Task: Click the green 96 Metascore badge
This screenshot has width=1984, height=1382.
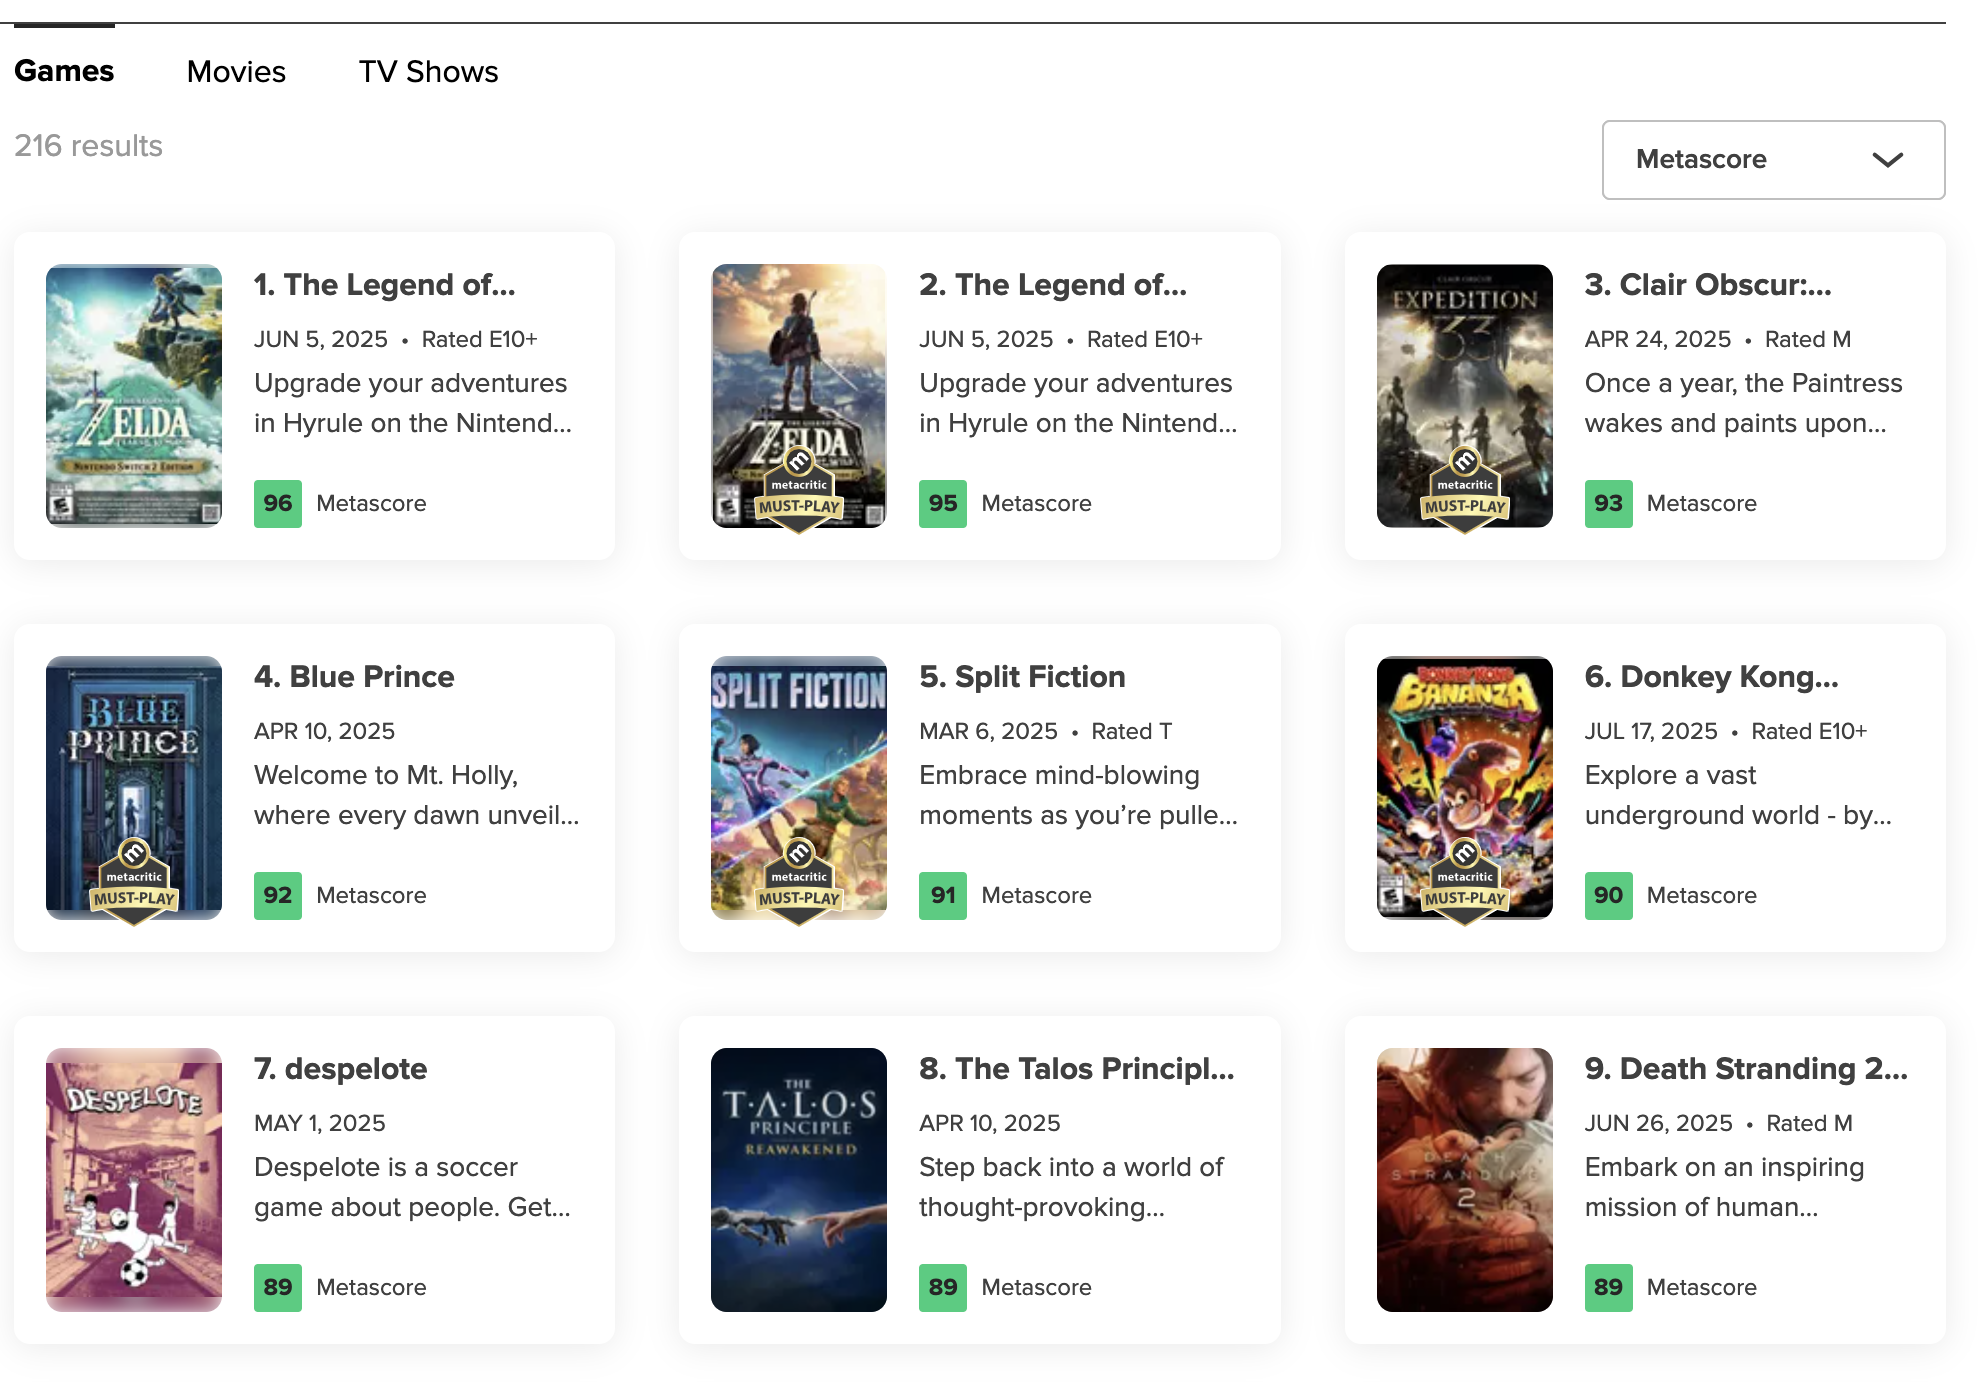Action: [278, 503]
